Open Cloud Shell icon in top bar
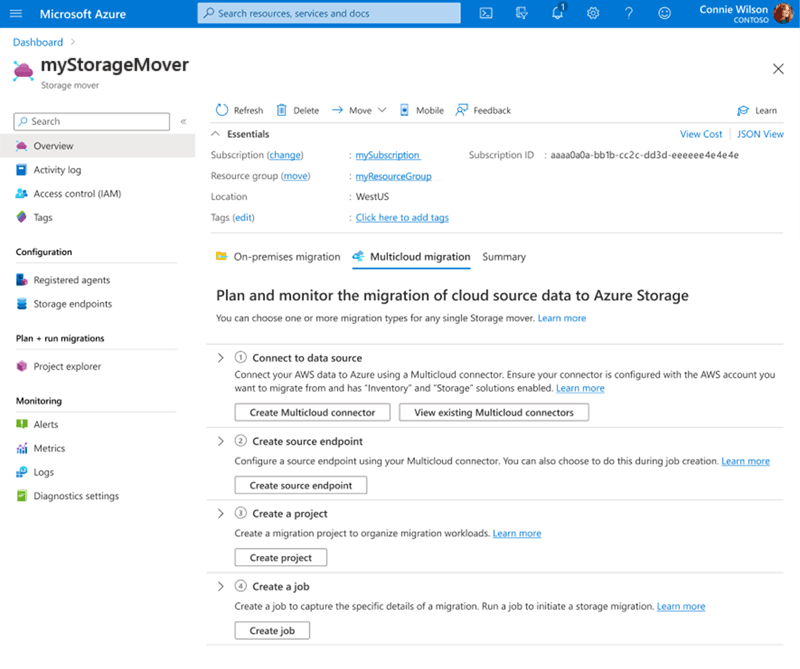This screenshot has width=800, height=669. point(486,13)
